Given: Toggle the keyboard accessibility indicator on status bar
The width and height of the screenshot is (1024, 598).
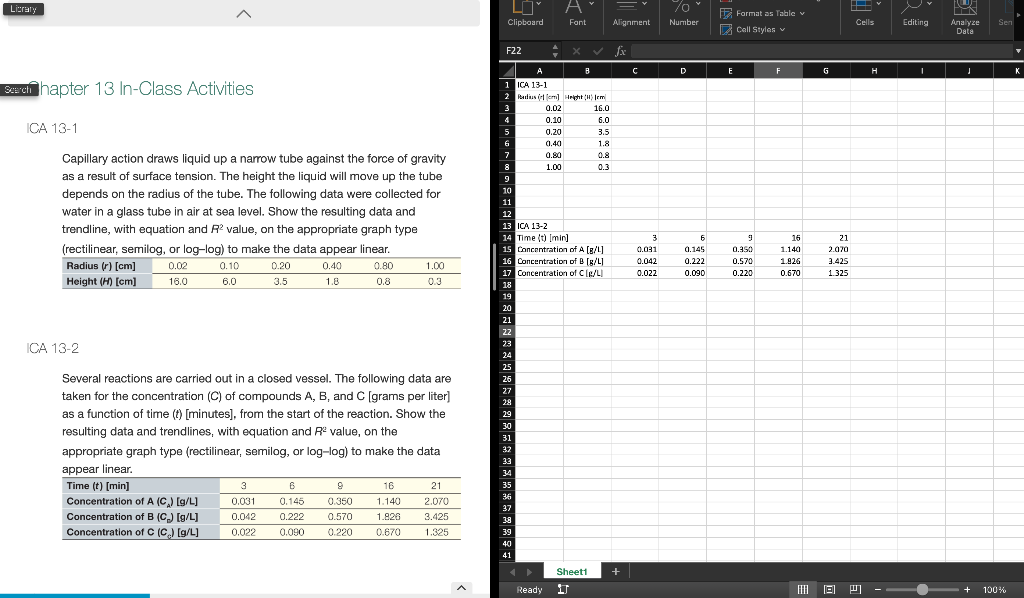Looking at the screenshot, I should point(562,589).
